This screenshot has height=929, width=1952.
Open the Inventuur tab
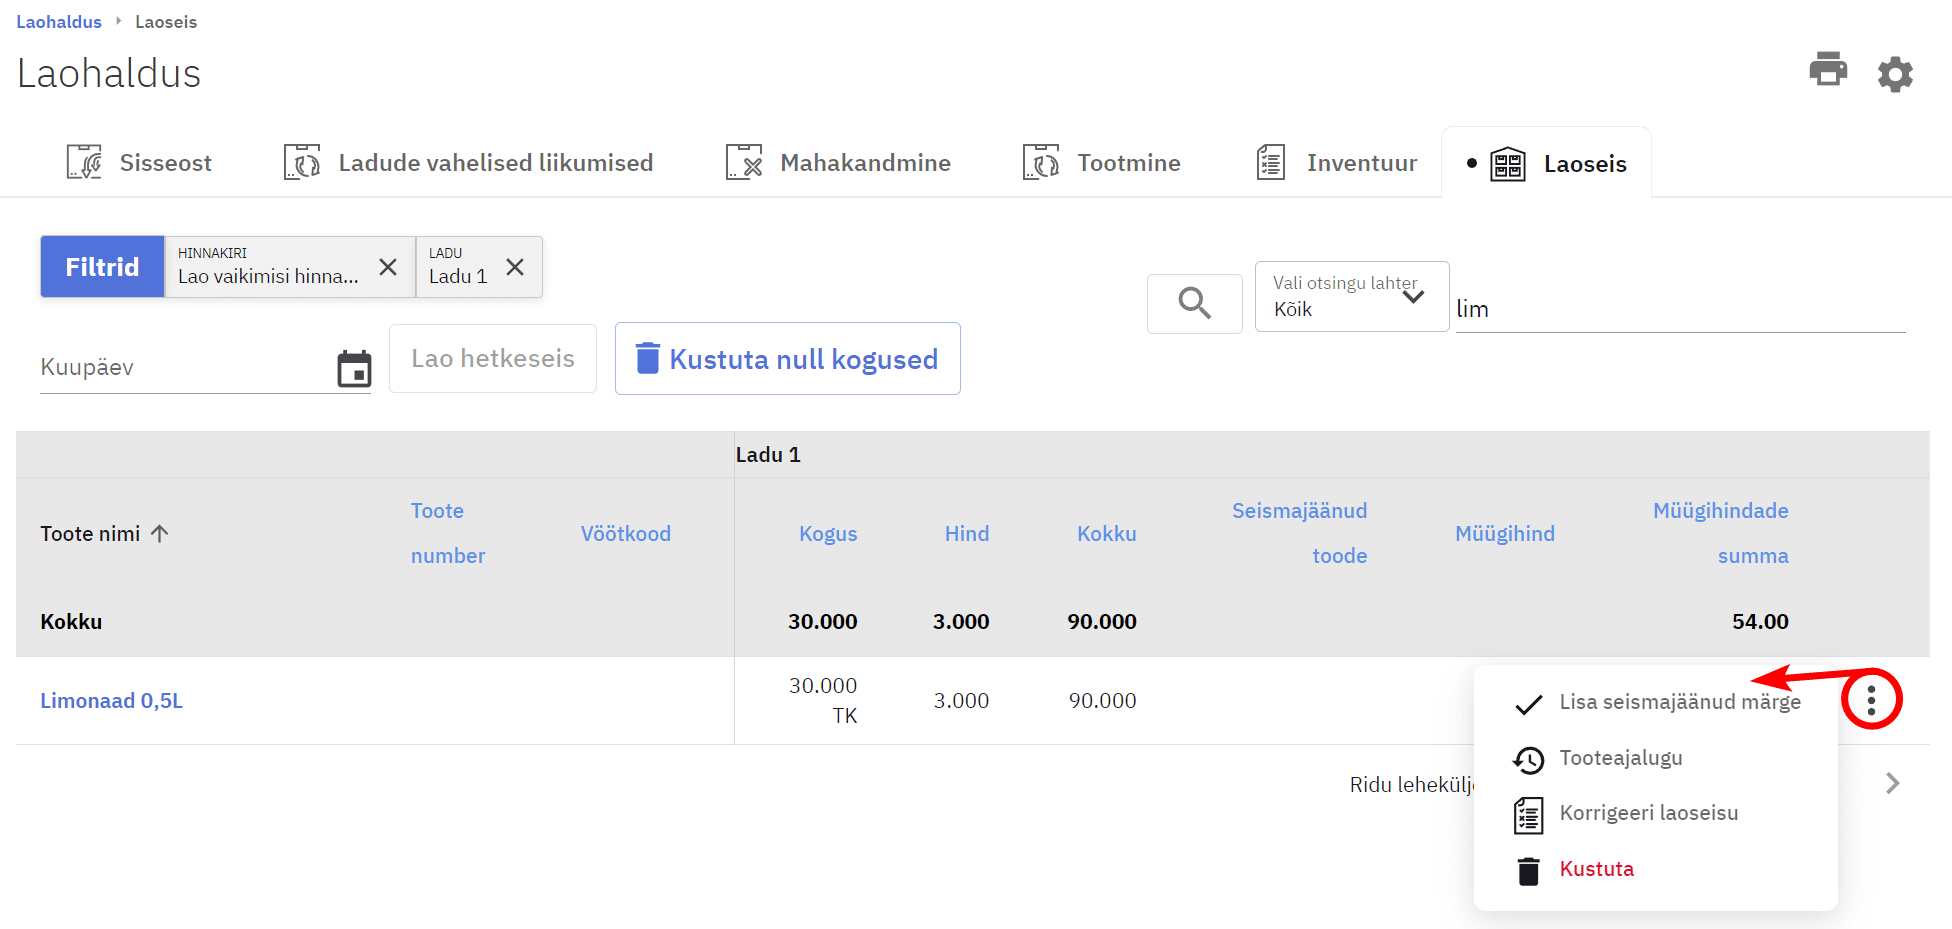pos(1337,163)
